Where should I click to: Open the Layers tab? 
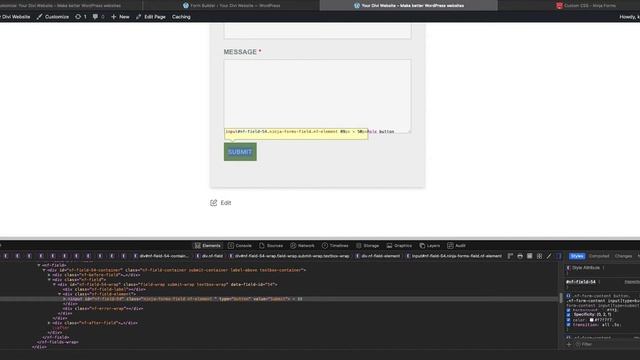(x=430, y=246)
